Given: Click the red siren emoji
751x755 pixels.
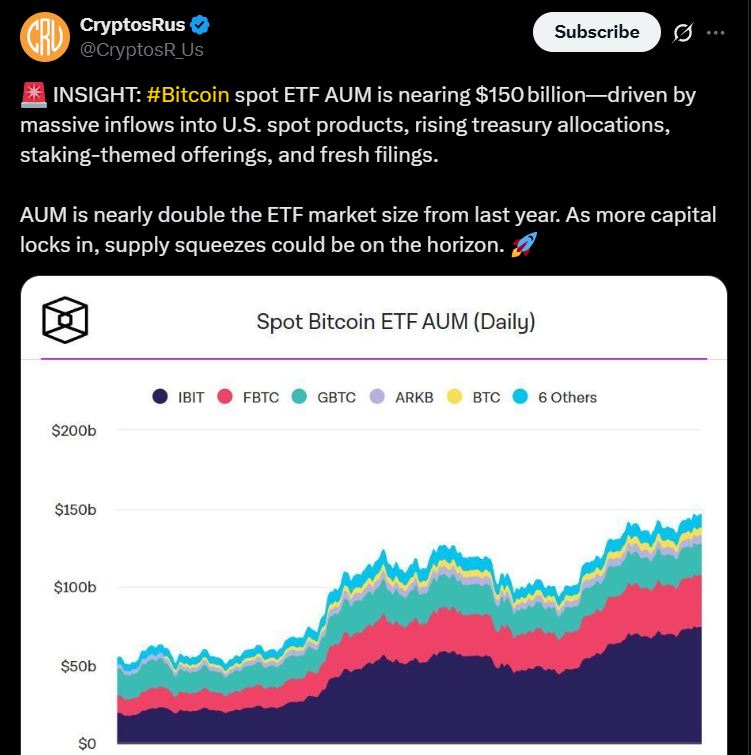Looking at the screenshot, I should click(31, 96).
